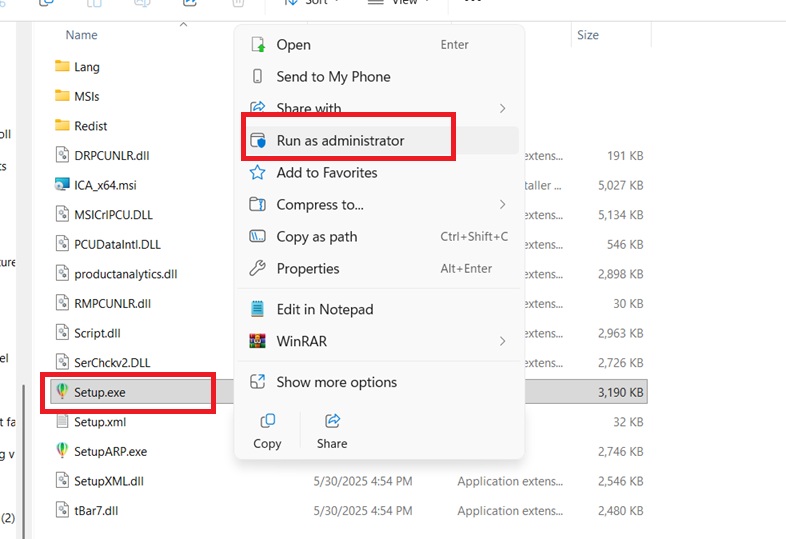Viewport: 786px width, 539px height.
Task: Click the shield icon for Run as administrator
Action: pos(258,140)
